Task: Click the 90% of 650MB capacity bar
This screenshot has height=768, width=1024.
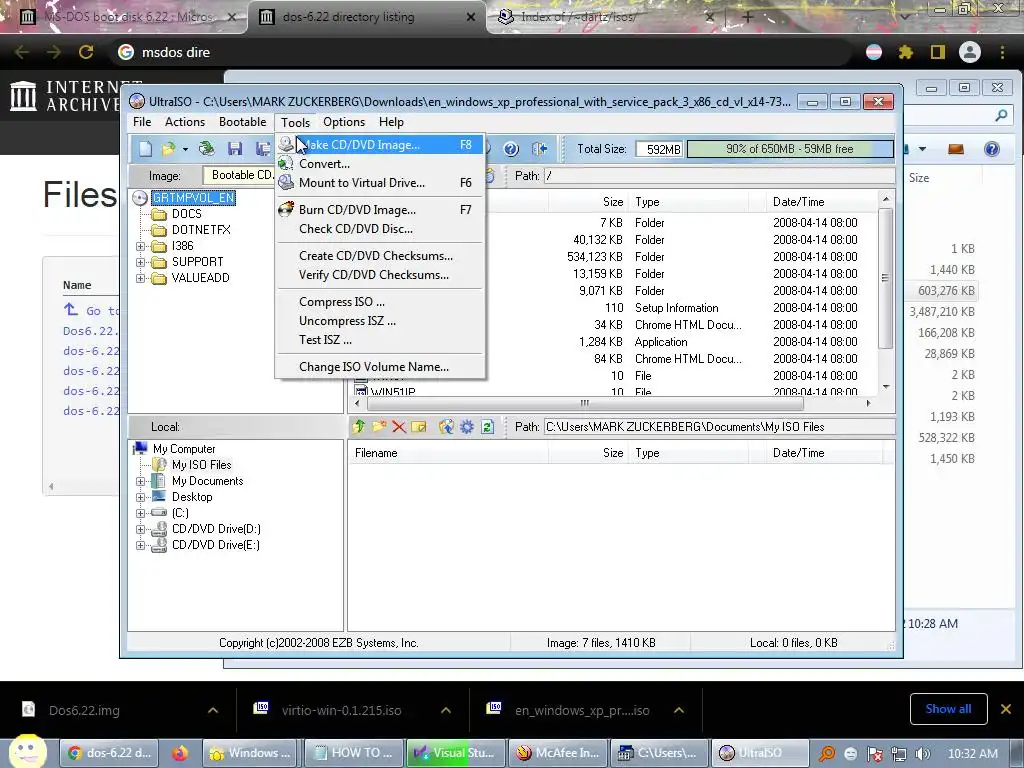Action: 790,149
